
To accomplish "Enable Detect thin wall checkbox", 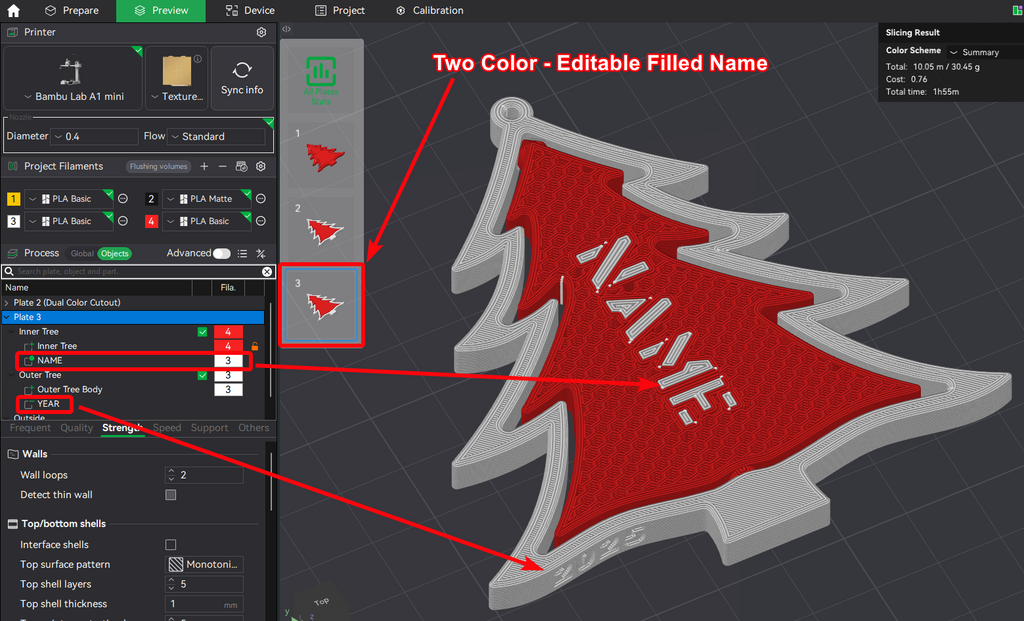I will click(x=171, y=495).
